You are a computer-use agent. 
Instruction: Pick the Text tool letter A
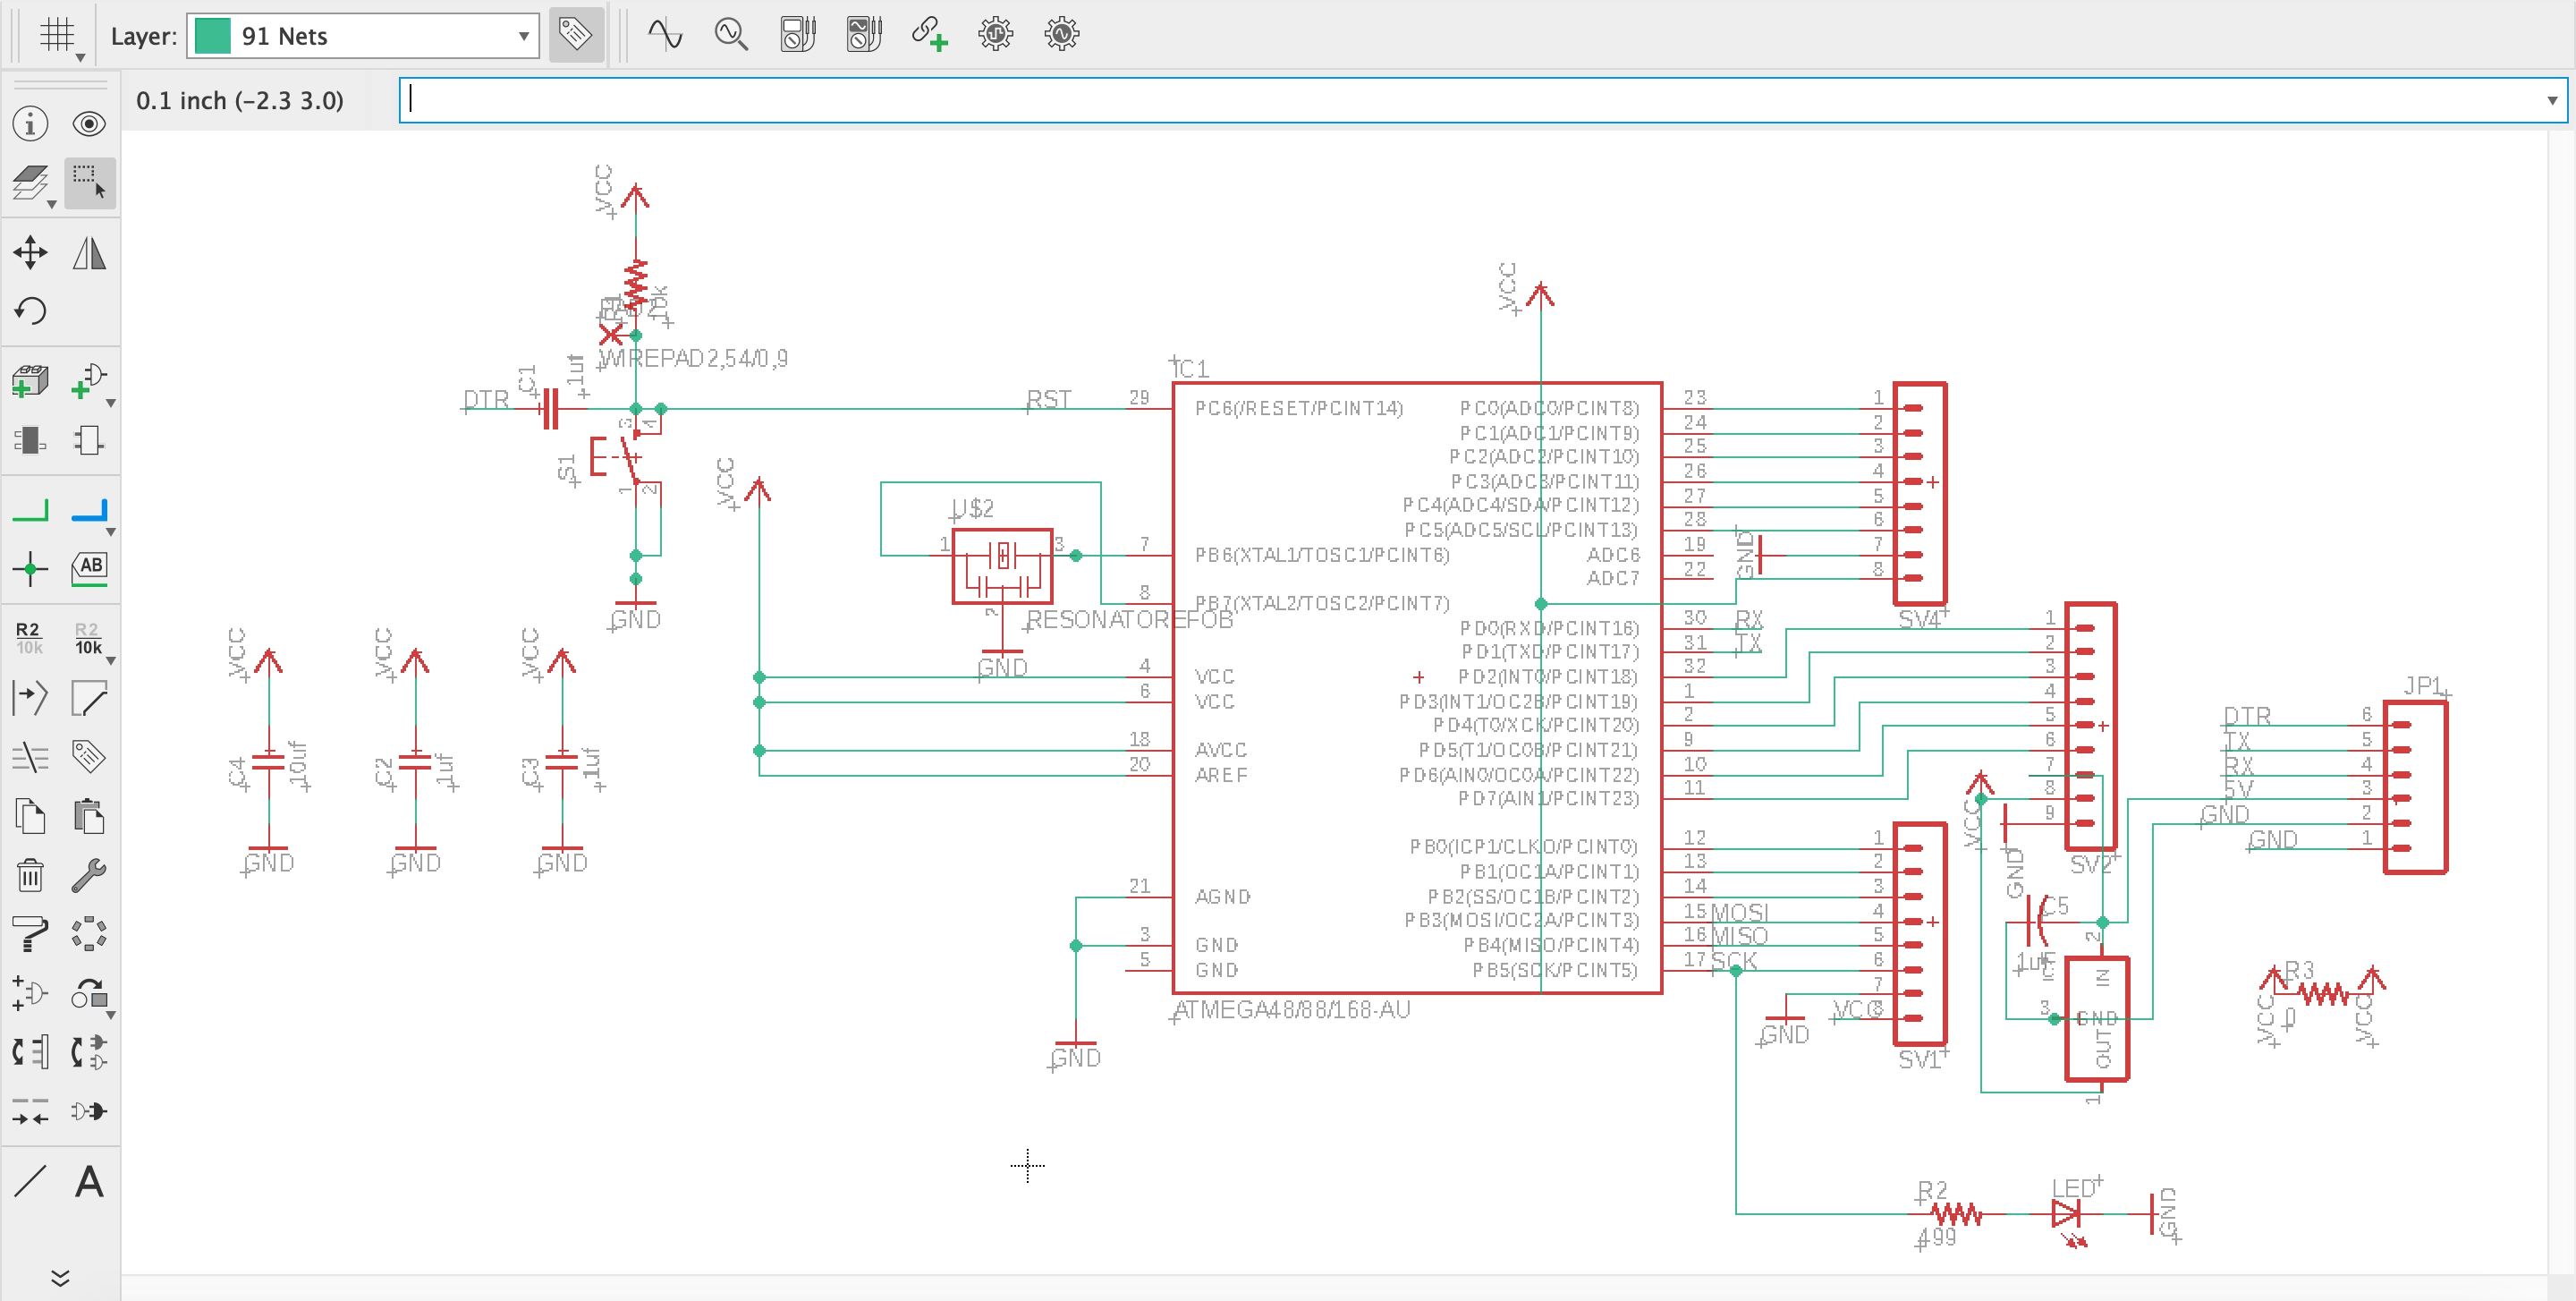pyautogui.click(x=89, y=1182)
